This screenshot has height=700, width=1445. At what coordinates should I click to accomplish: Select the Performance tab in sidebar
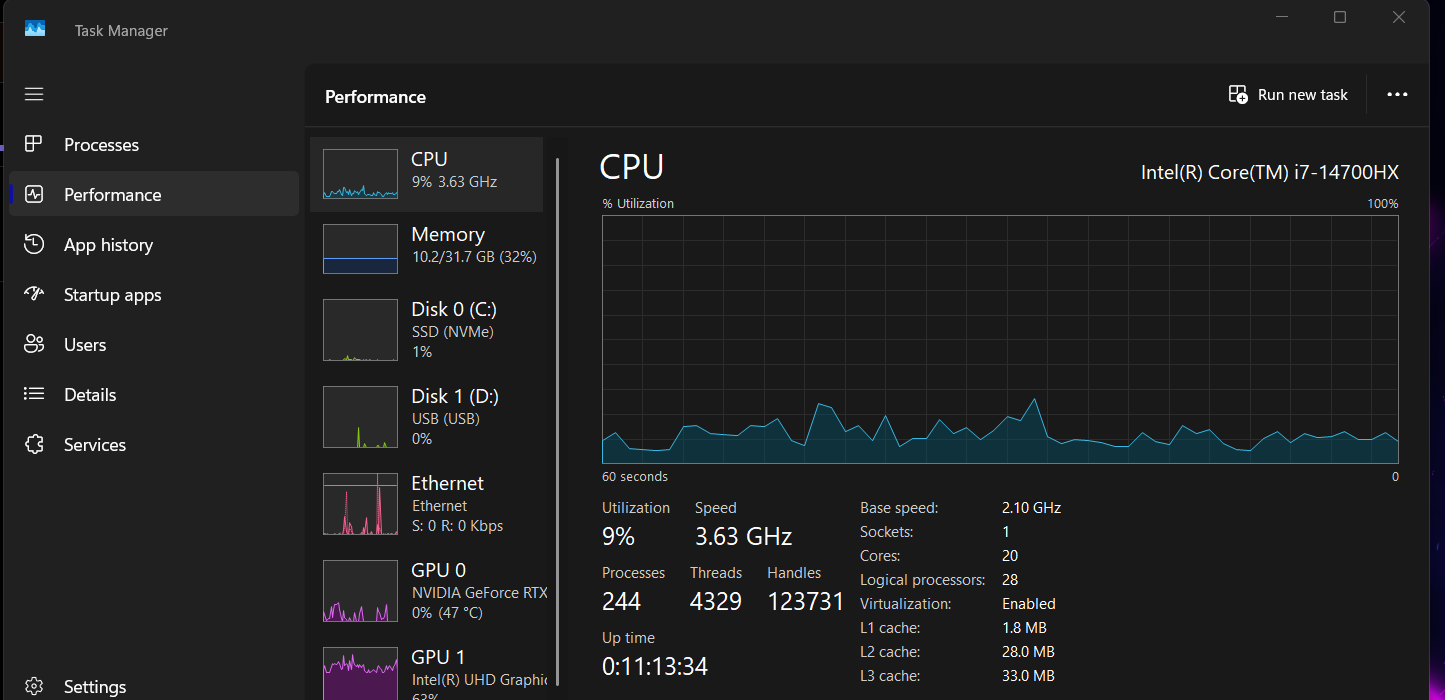click(112, 195)
